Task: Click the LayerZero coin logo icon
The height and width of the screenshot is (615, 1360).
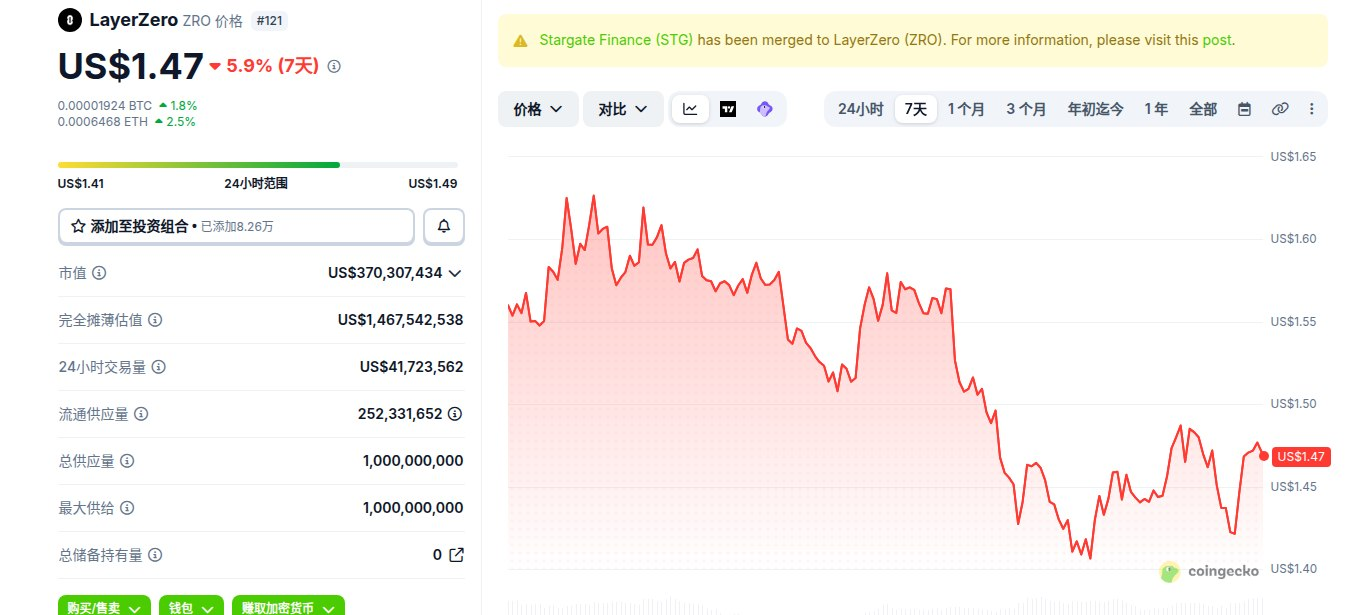Action: click(69, 20)
